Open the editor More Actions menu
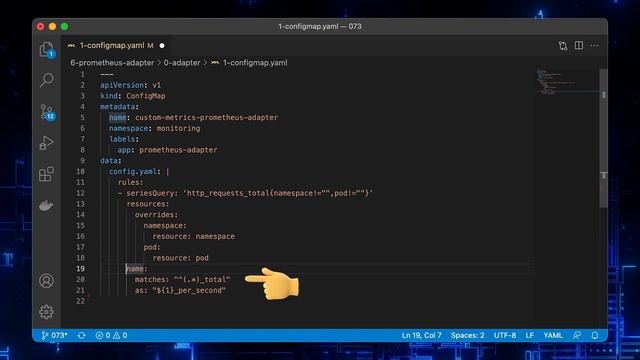640x360 pixels. [x=594, y=45]
